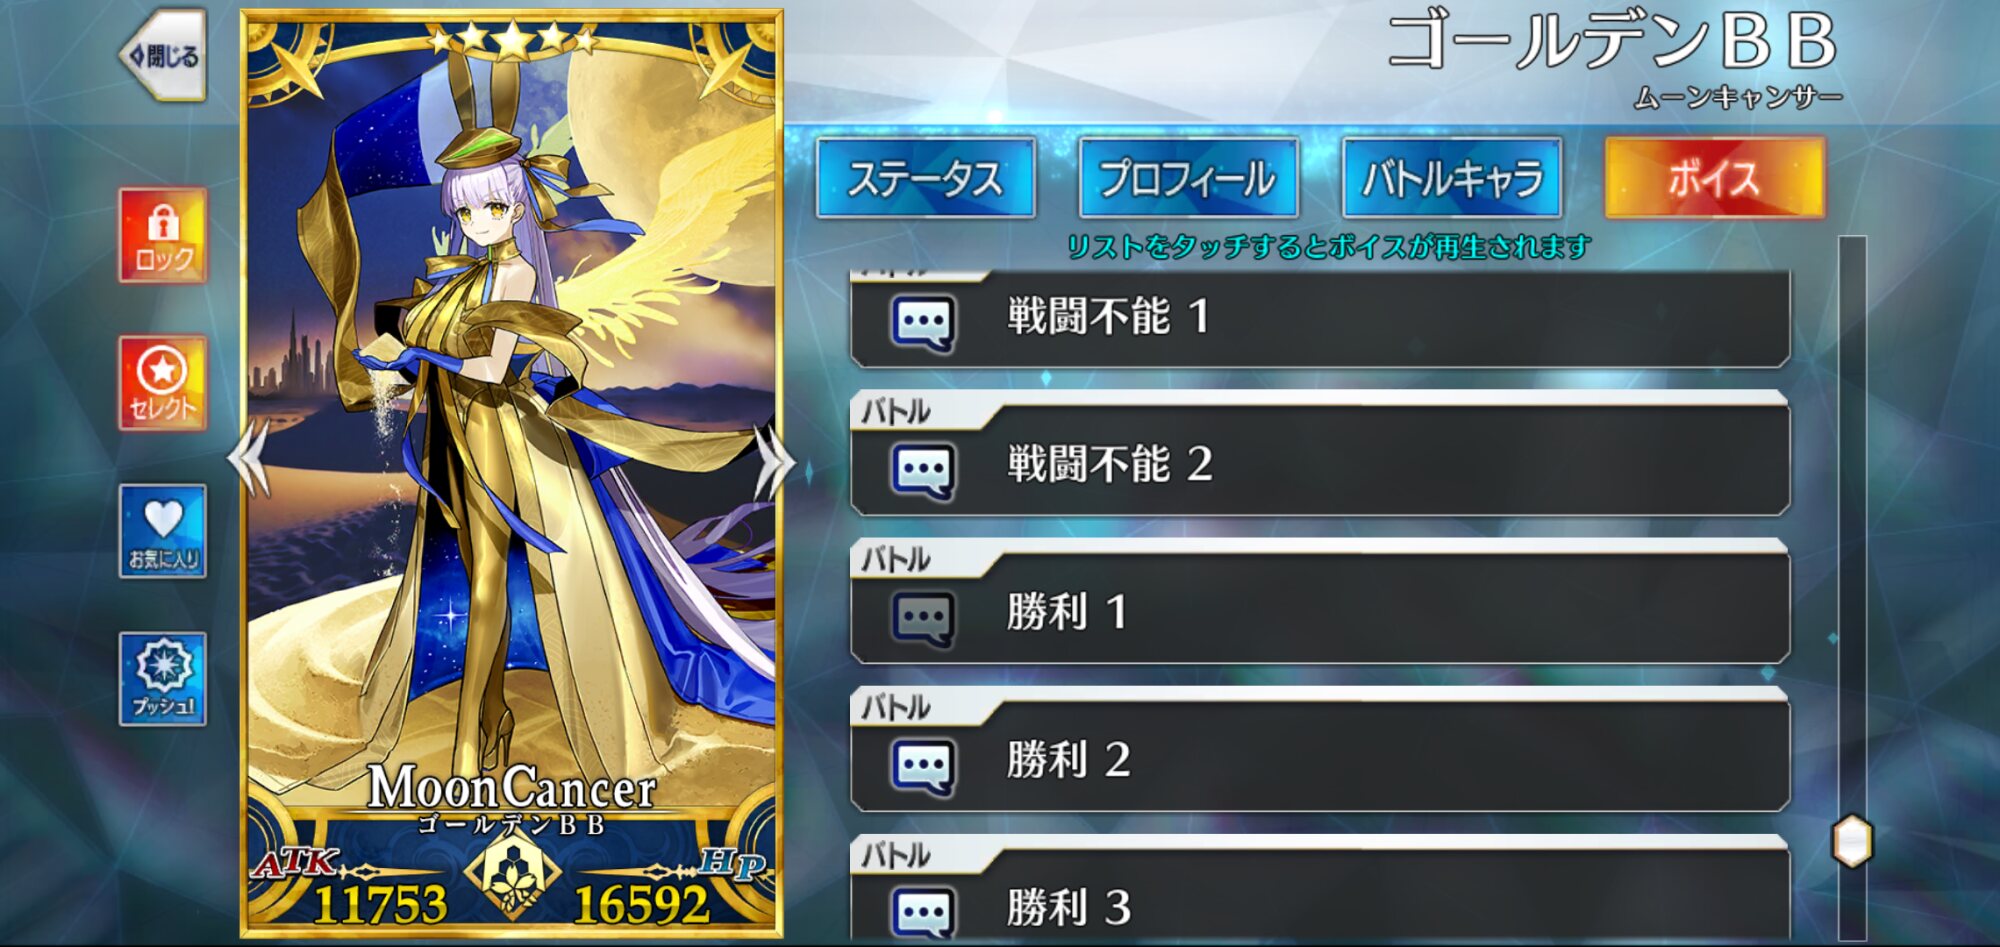Show next servant with right arrow
2000x947 pixels.
point(774,459)
